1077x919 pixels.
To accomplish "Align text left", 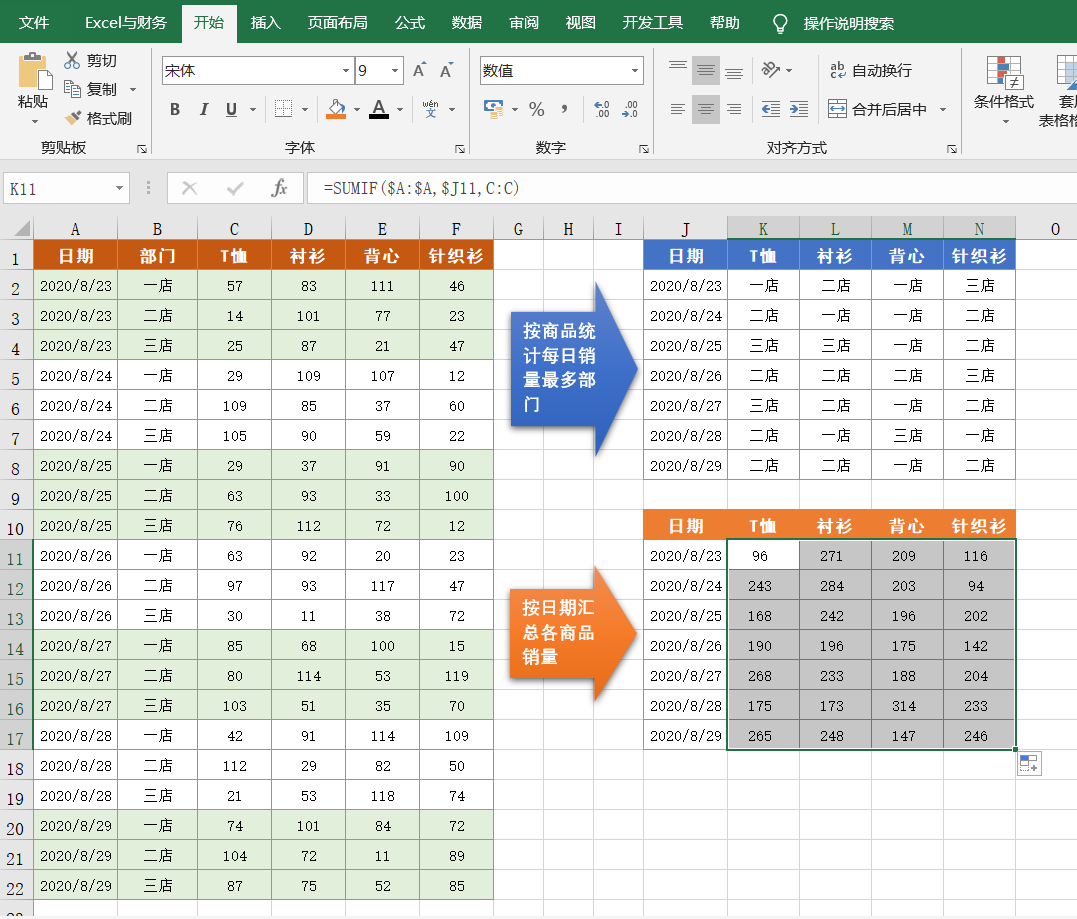I will (678, 109).
